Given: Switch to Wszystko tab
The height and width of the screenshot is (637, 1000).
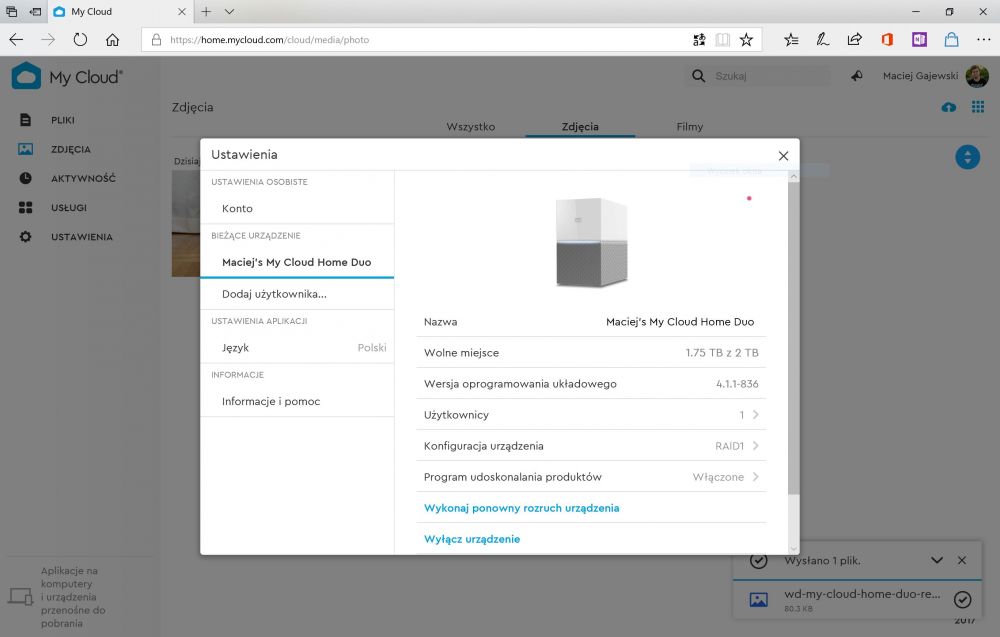Looking at the screenshot, I should pyautogui.click(x=471, y=127).
